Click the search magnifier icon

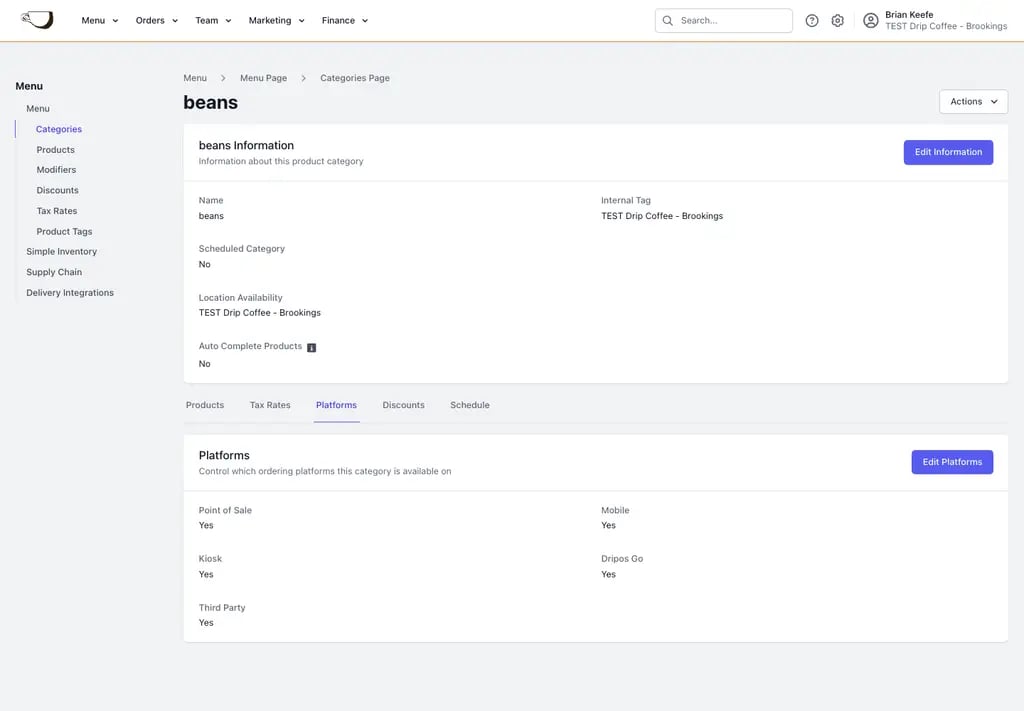click(667, 21)
